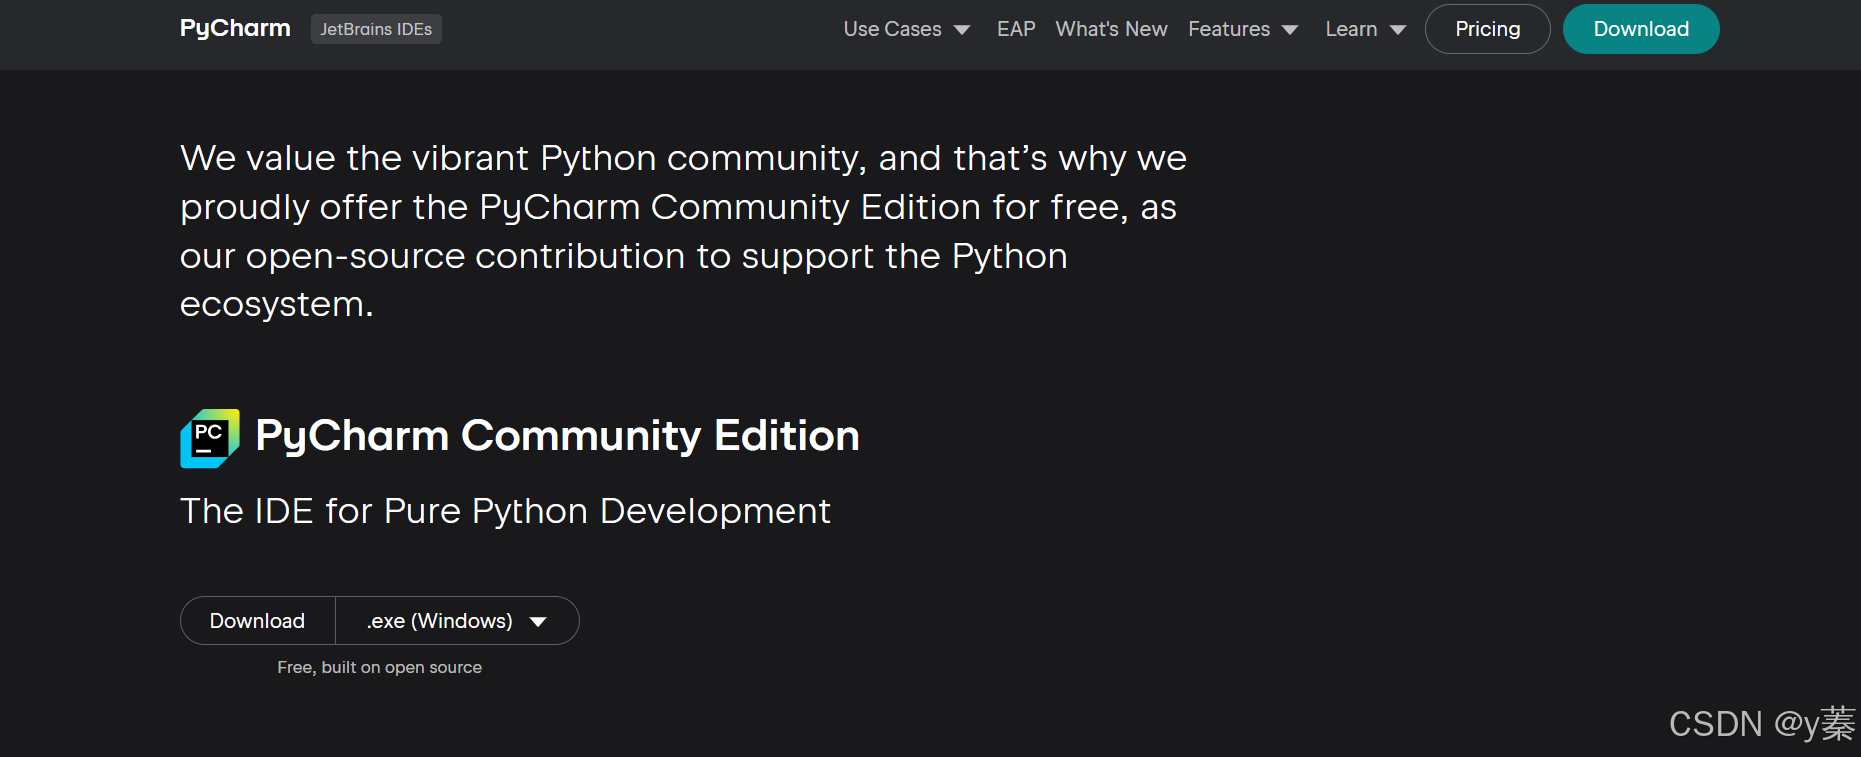Screen dimensions: 1861x757
Task: Click the "Free, built on open source" note
Action: pos(379,667)
